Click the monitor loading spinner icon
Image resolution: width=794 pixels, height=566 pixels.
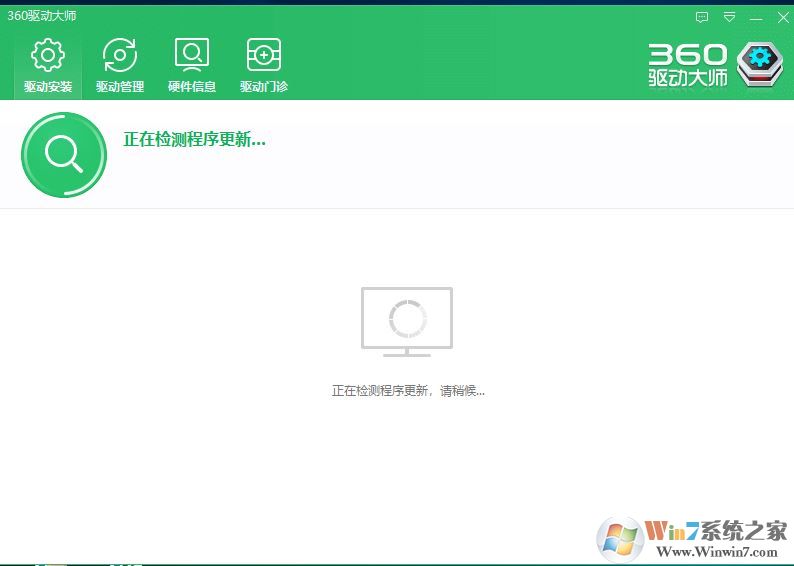pyautogui.click(x=407, y=321)
